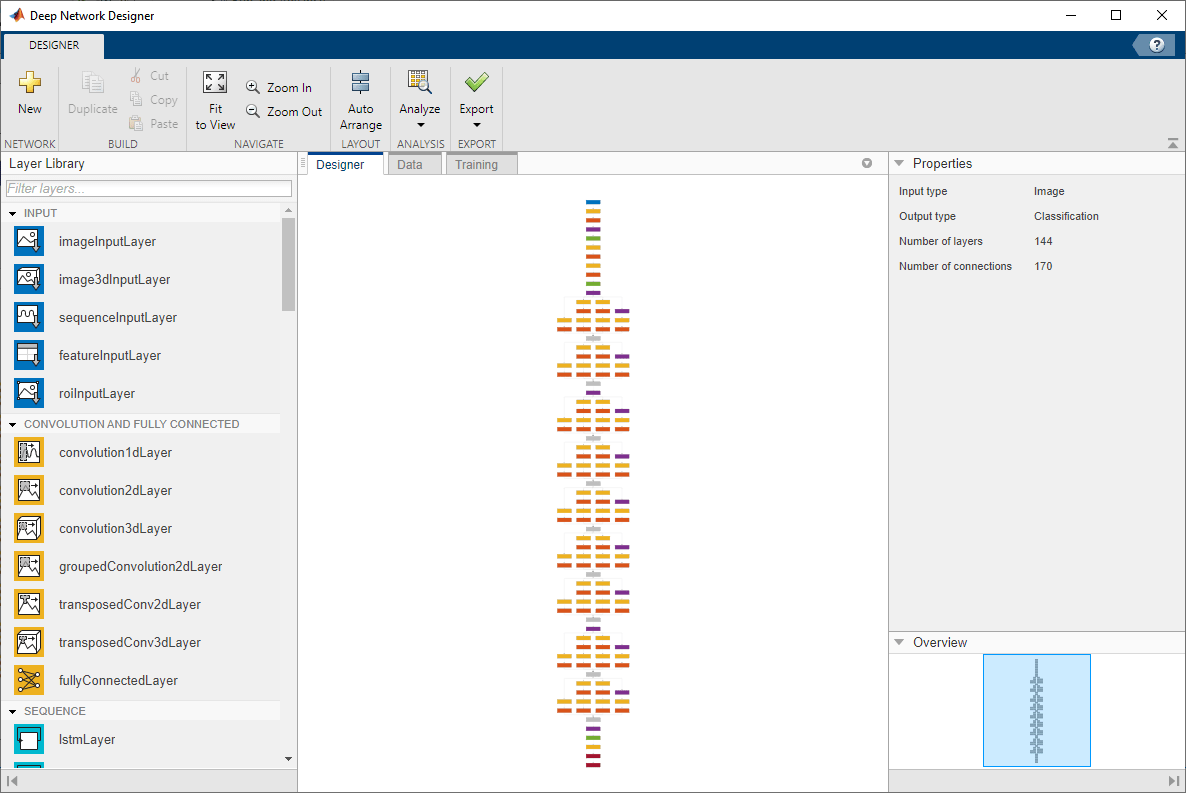Screen dimensions: 1186x793
Task: Collapse the Properties panel
Action: [x=899, y=163]
